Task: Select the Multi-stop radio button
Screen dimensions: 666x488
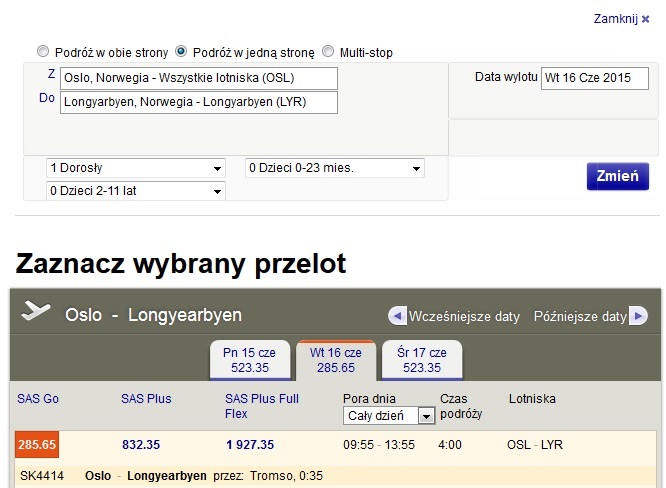Action: point(328,51)
